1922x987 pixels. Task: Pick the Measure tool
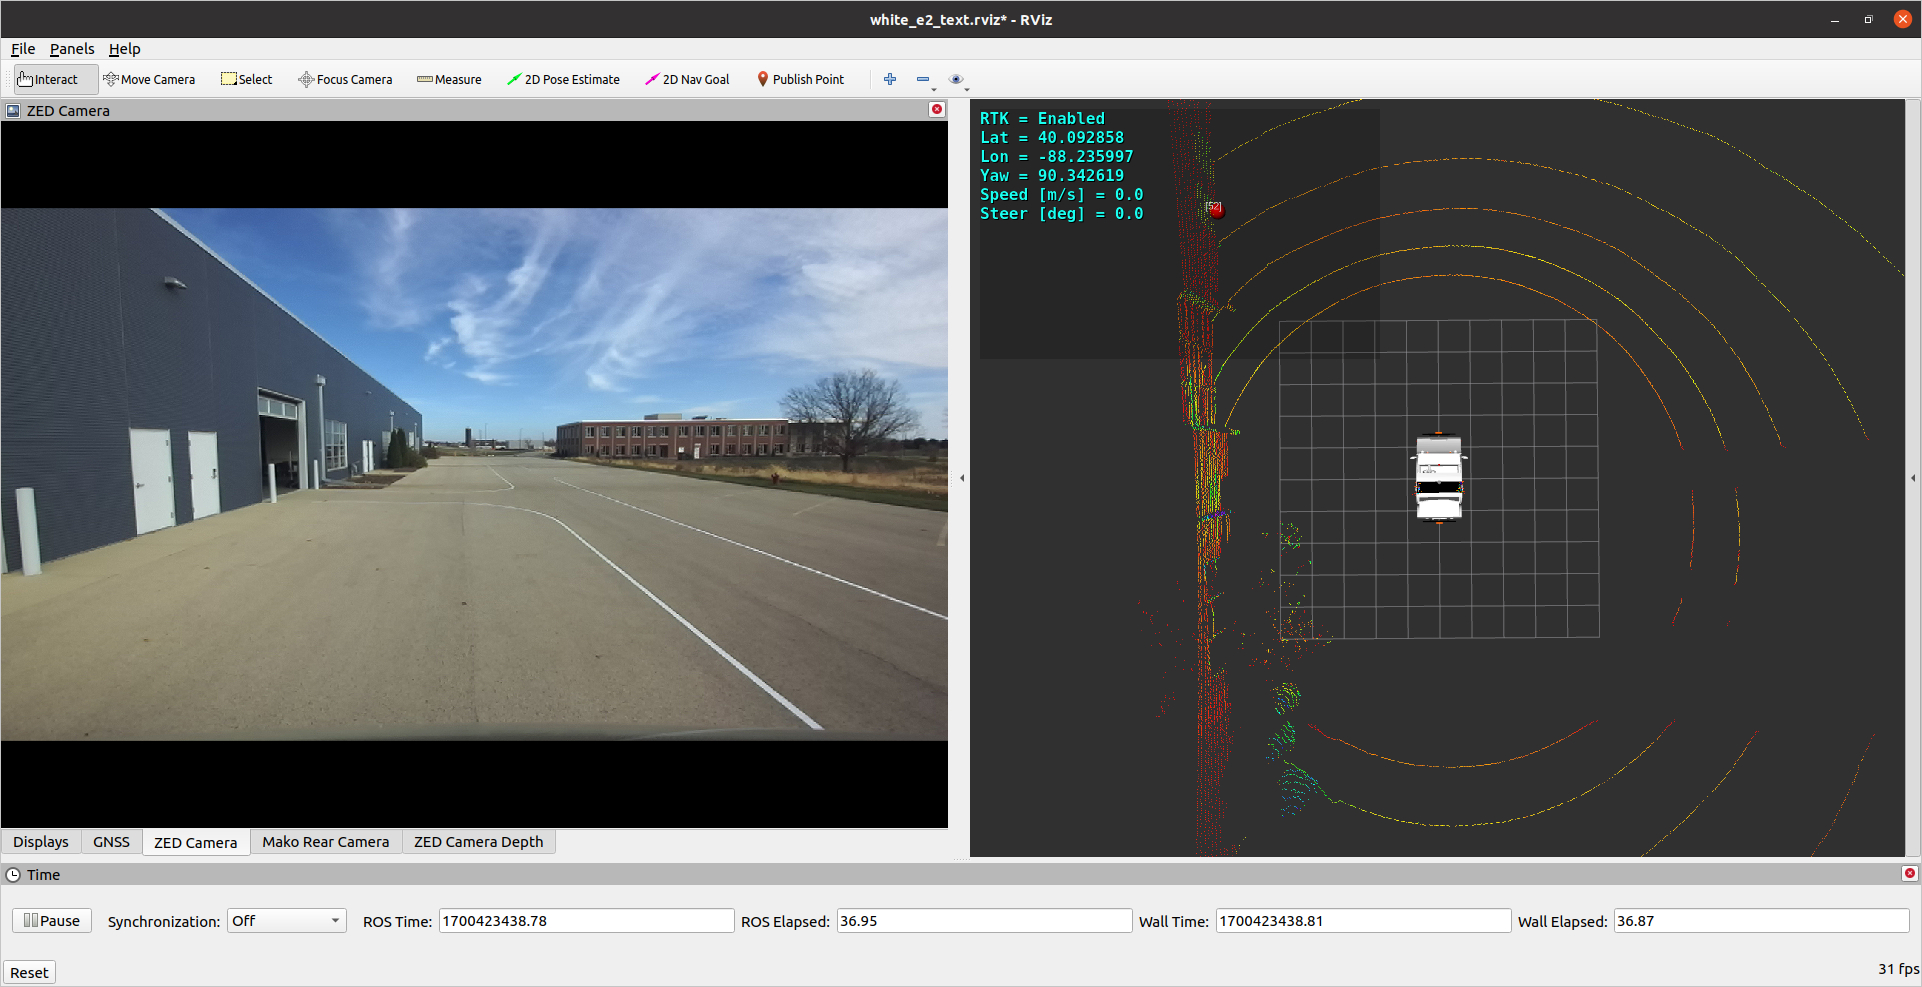[x=449, y=80]
